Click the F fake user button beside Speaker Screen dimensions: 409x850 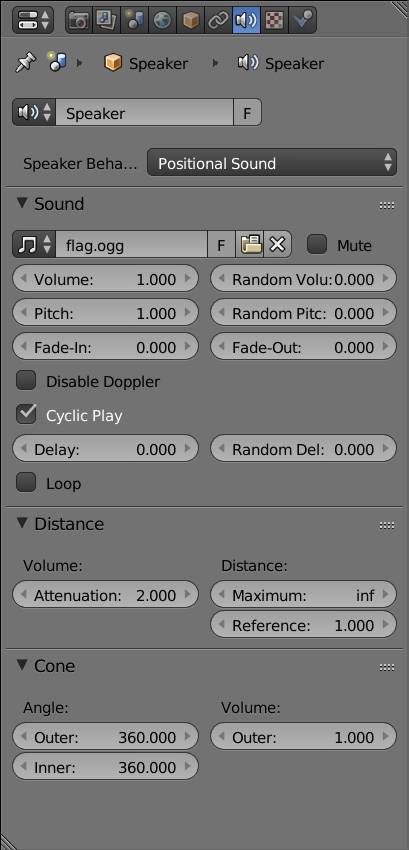(247, 113)
